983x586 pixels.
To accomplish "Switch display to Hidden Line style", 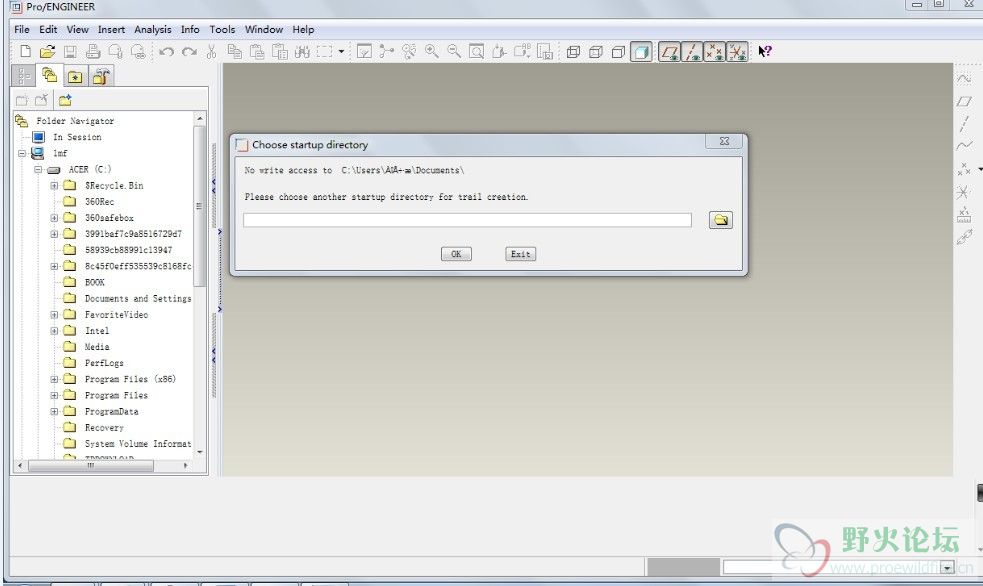I will 596,52.
